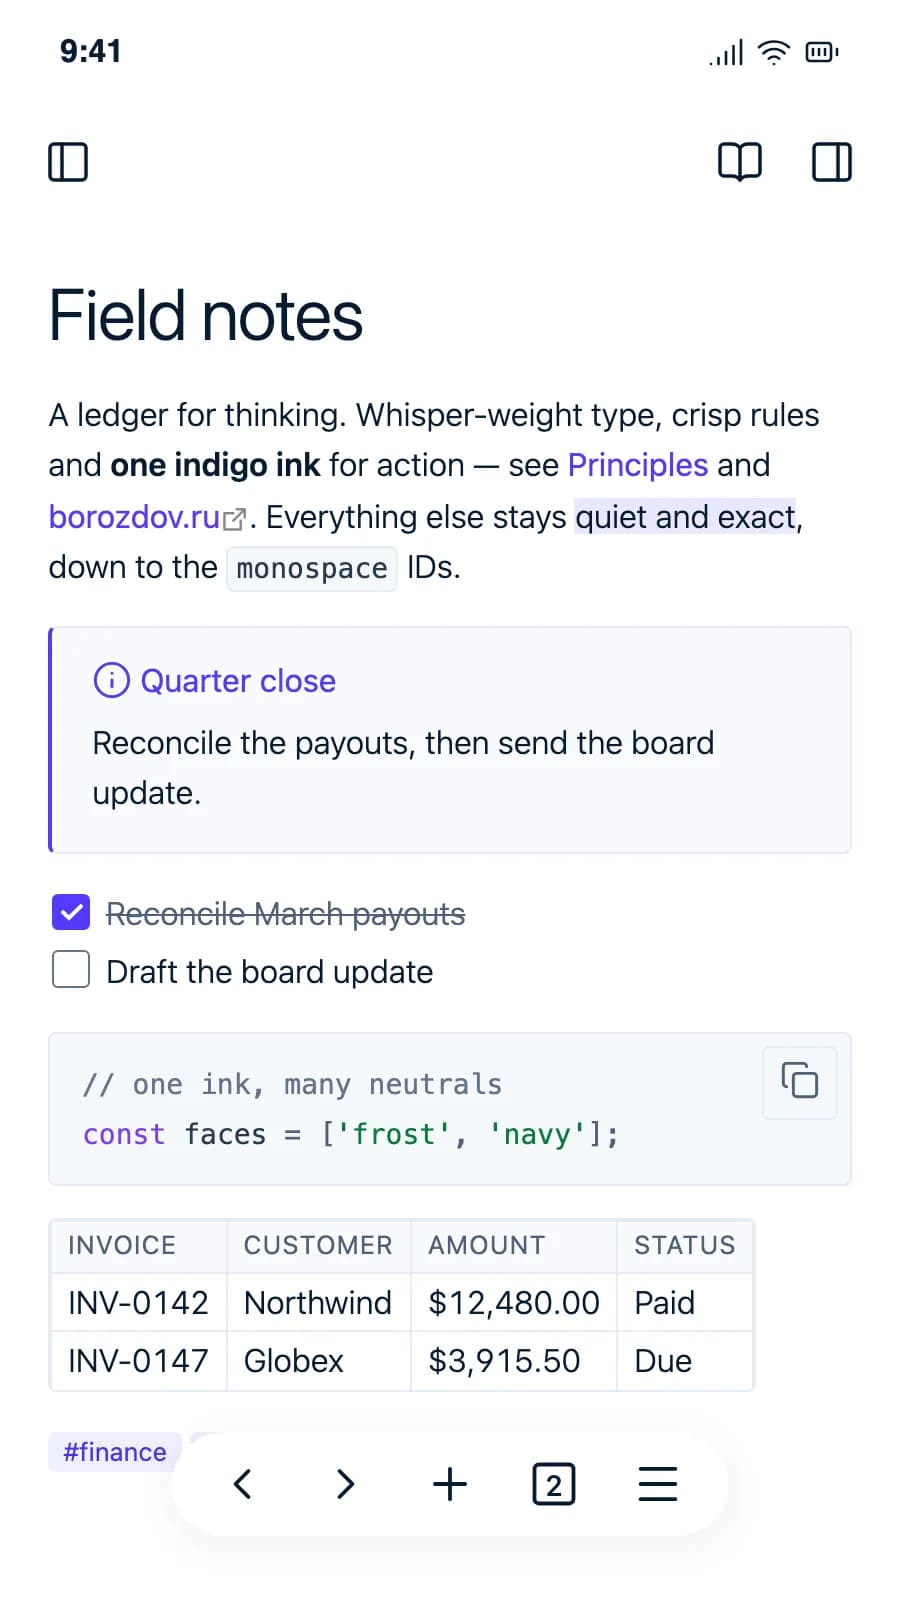Image resolution: width=900 pixels, height=1600 pixels.
Task: Toggle the left sidebar panel icon
Action: (68, 161)
